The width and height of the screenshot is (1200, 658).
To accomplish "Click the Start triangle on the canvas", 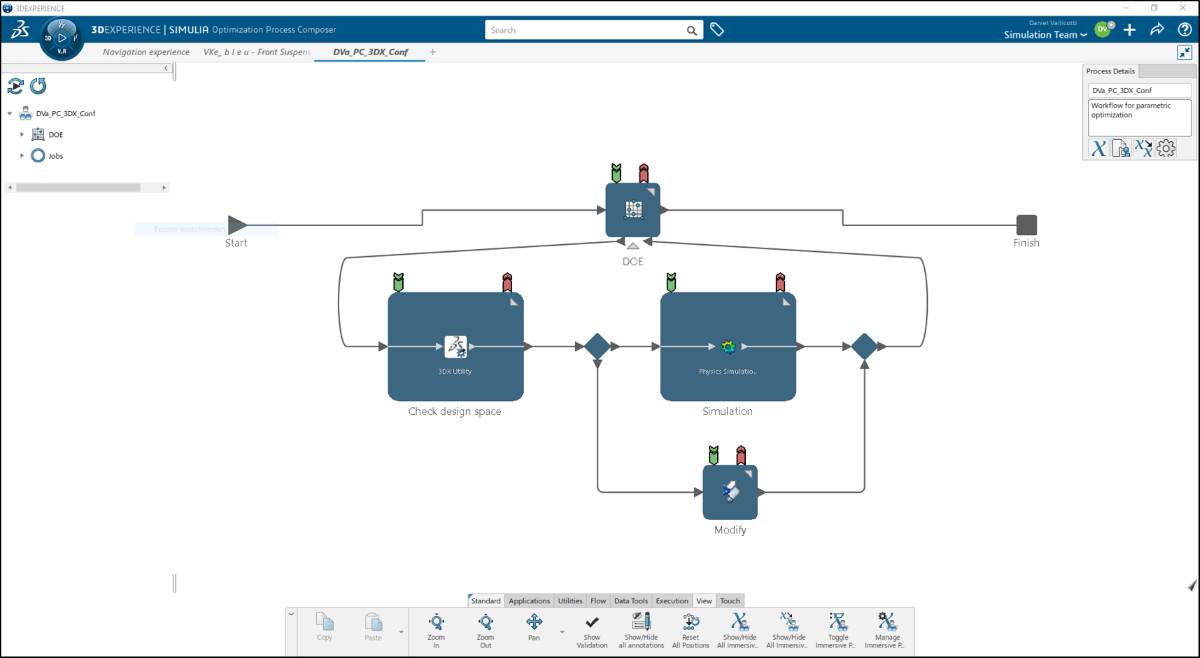I will click(237, 225).
